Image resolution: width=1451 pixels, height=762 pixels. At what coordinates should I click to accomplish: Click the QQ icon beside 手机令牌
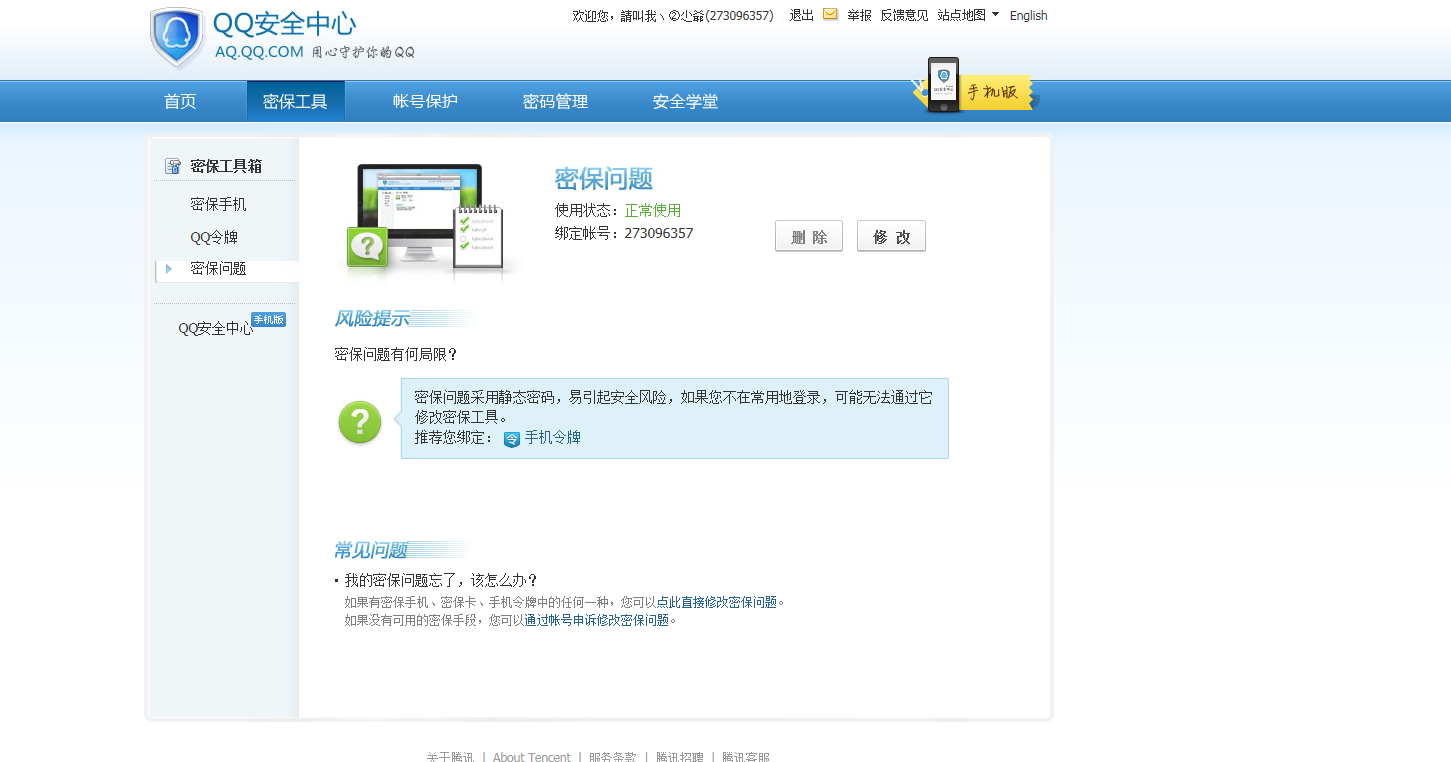[510, 438]
